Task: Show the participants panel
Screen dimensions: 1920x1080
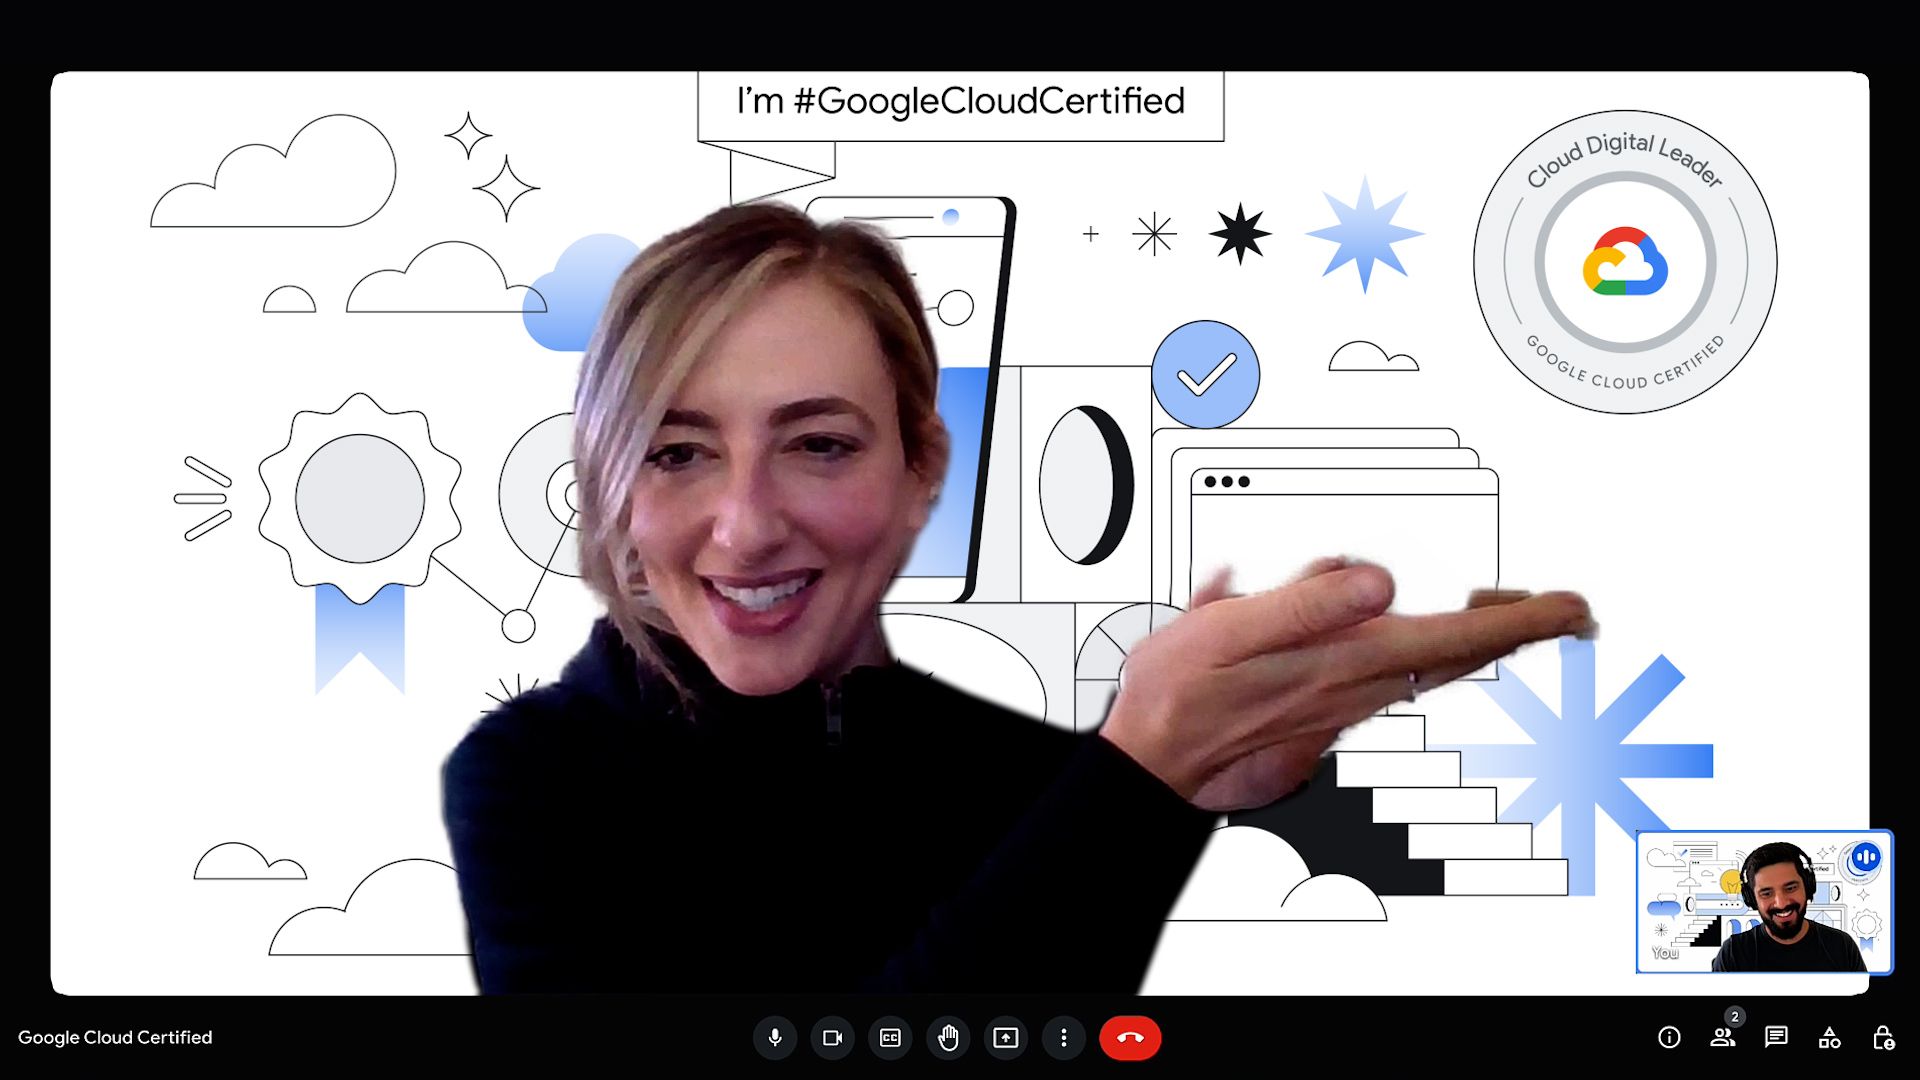Action: pyautogui.click(x=1723, y=1038)
